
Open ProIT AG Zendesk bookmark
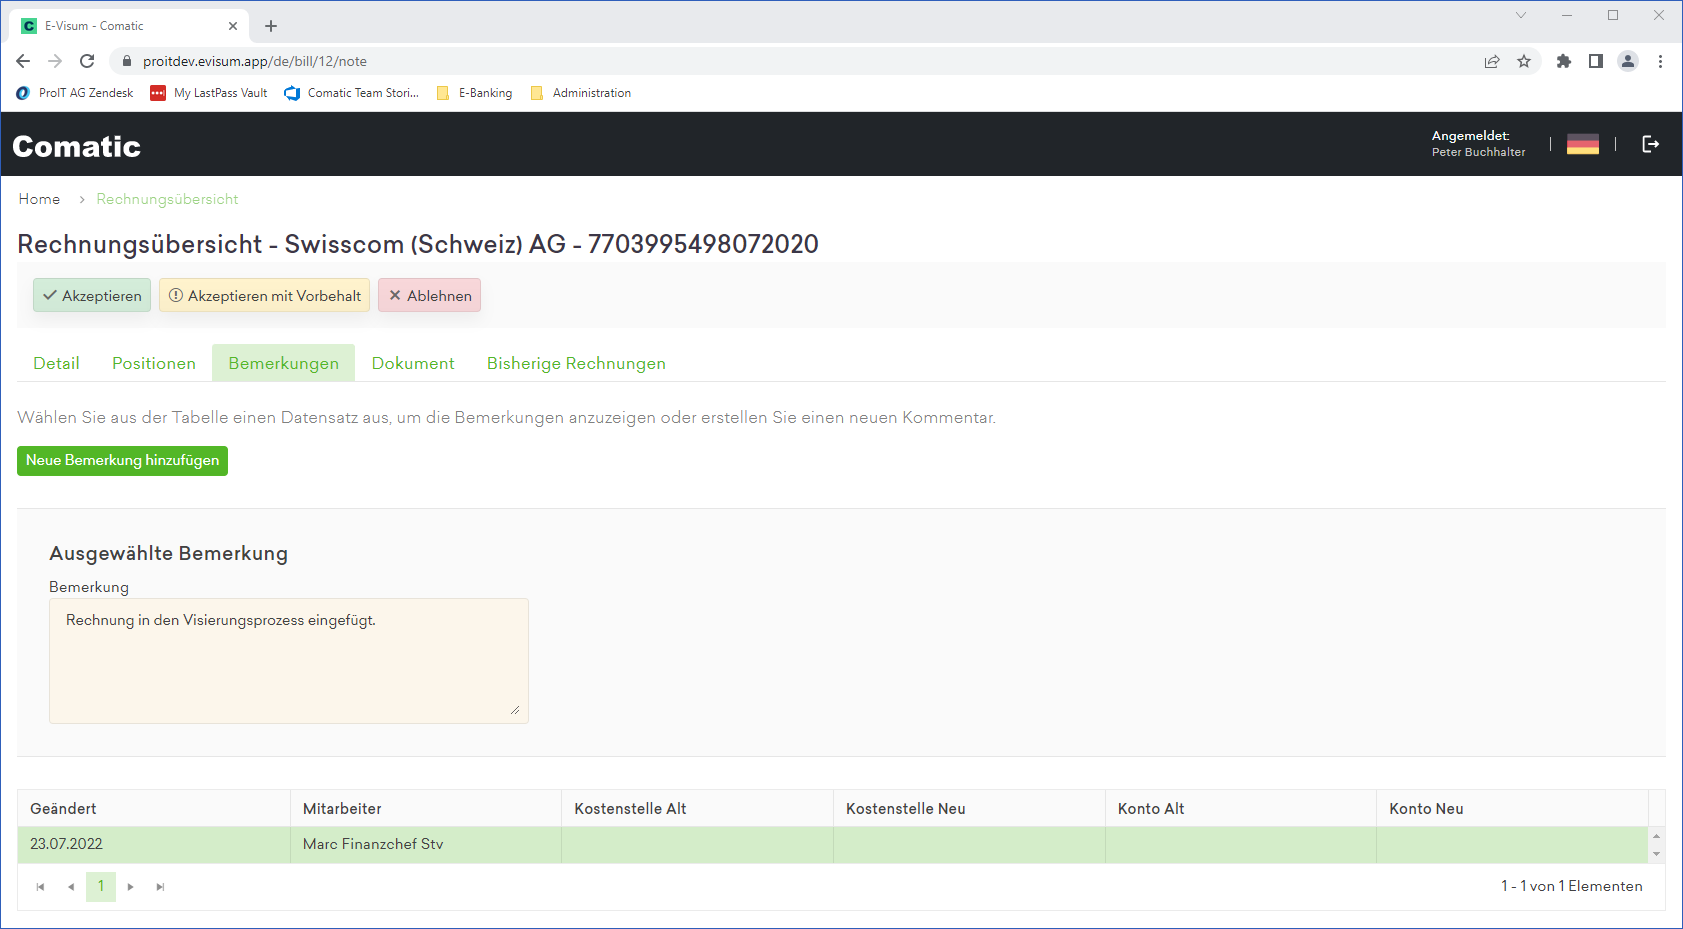point(75,93)
